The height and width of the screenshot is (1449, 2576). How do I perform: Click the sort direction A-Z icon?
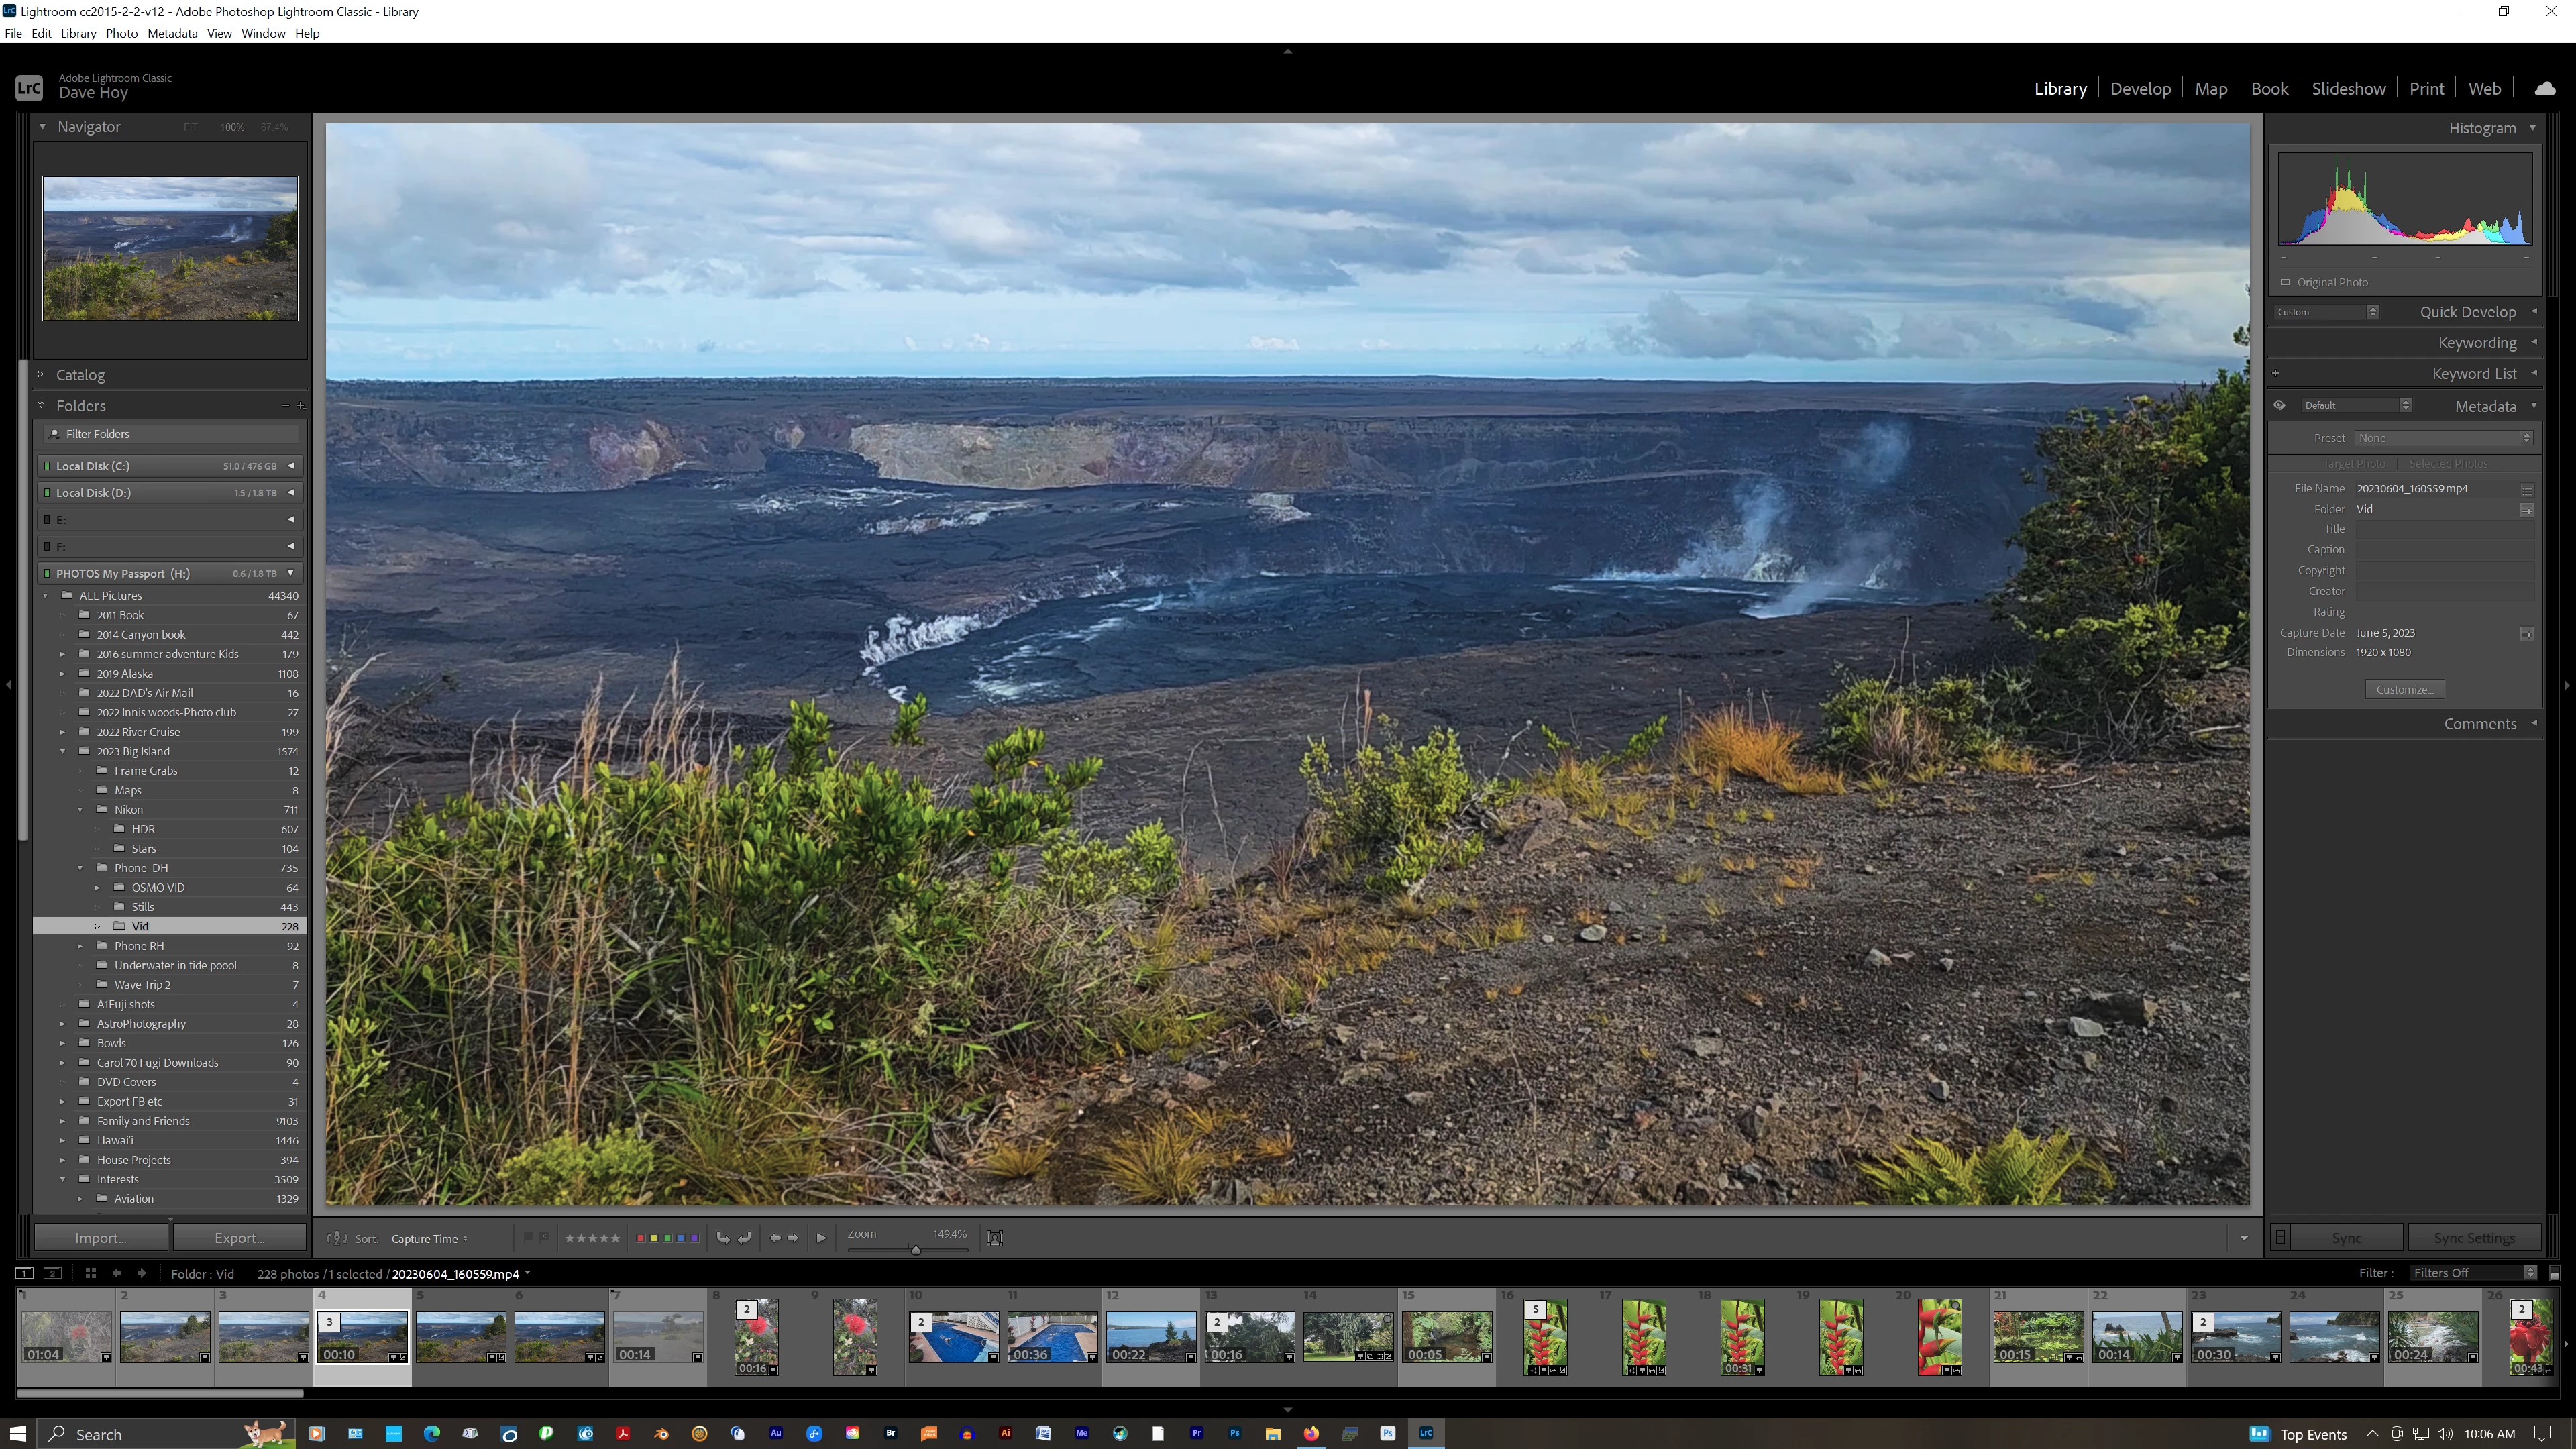[337, 1238]
